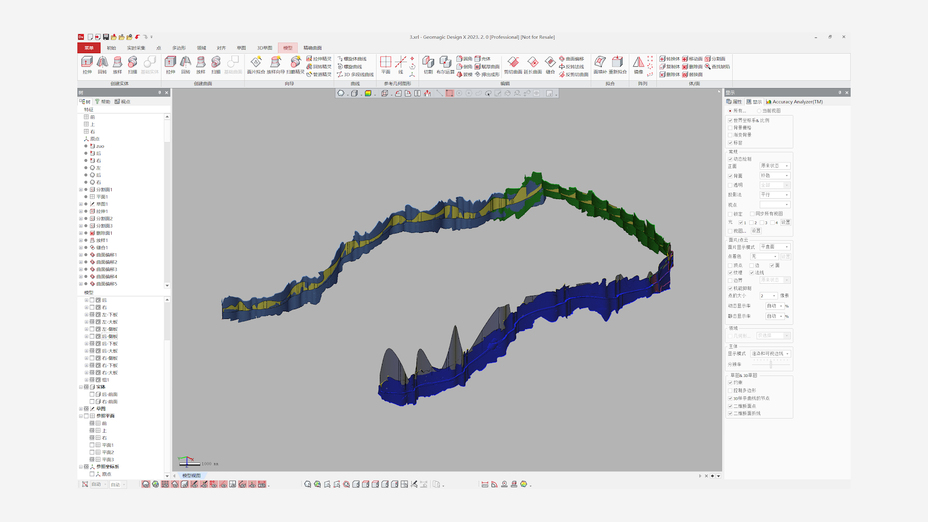Select the 切割 (Cut) tool
This screenshot has height=522, width=928.
pos(428,65)
